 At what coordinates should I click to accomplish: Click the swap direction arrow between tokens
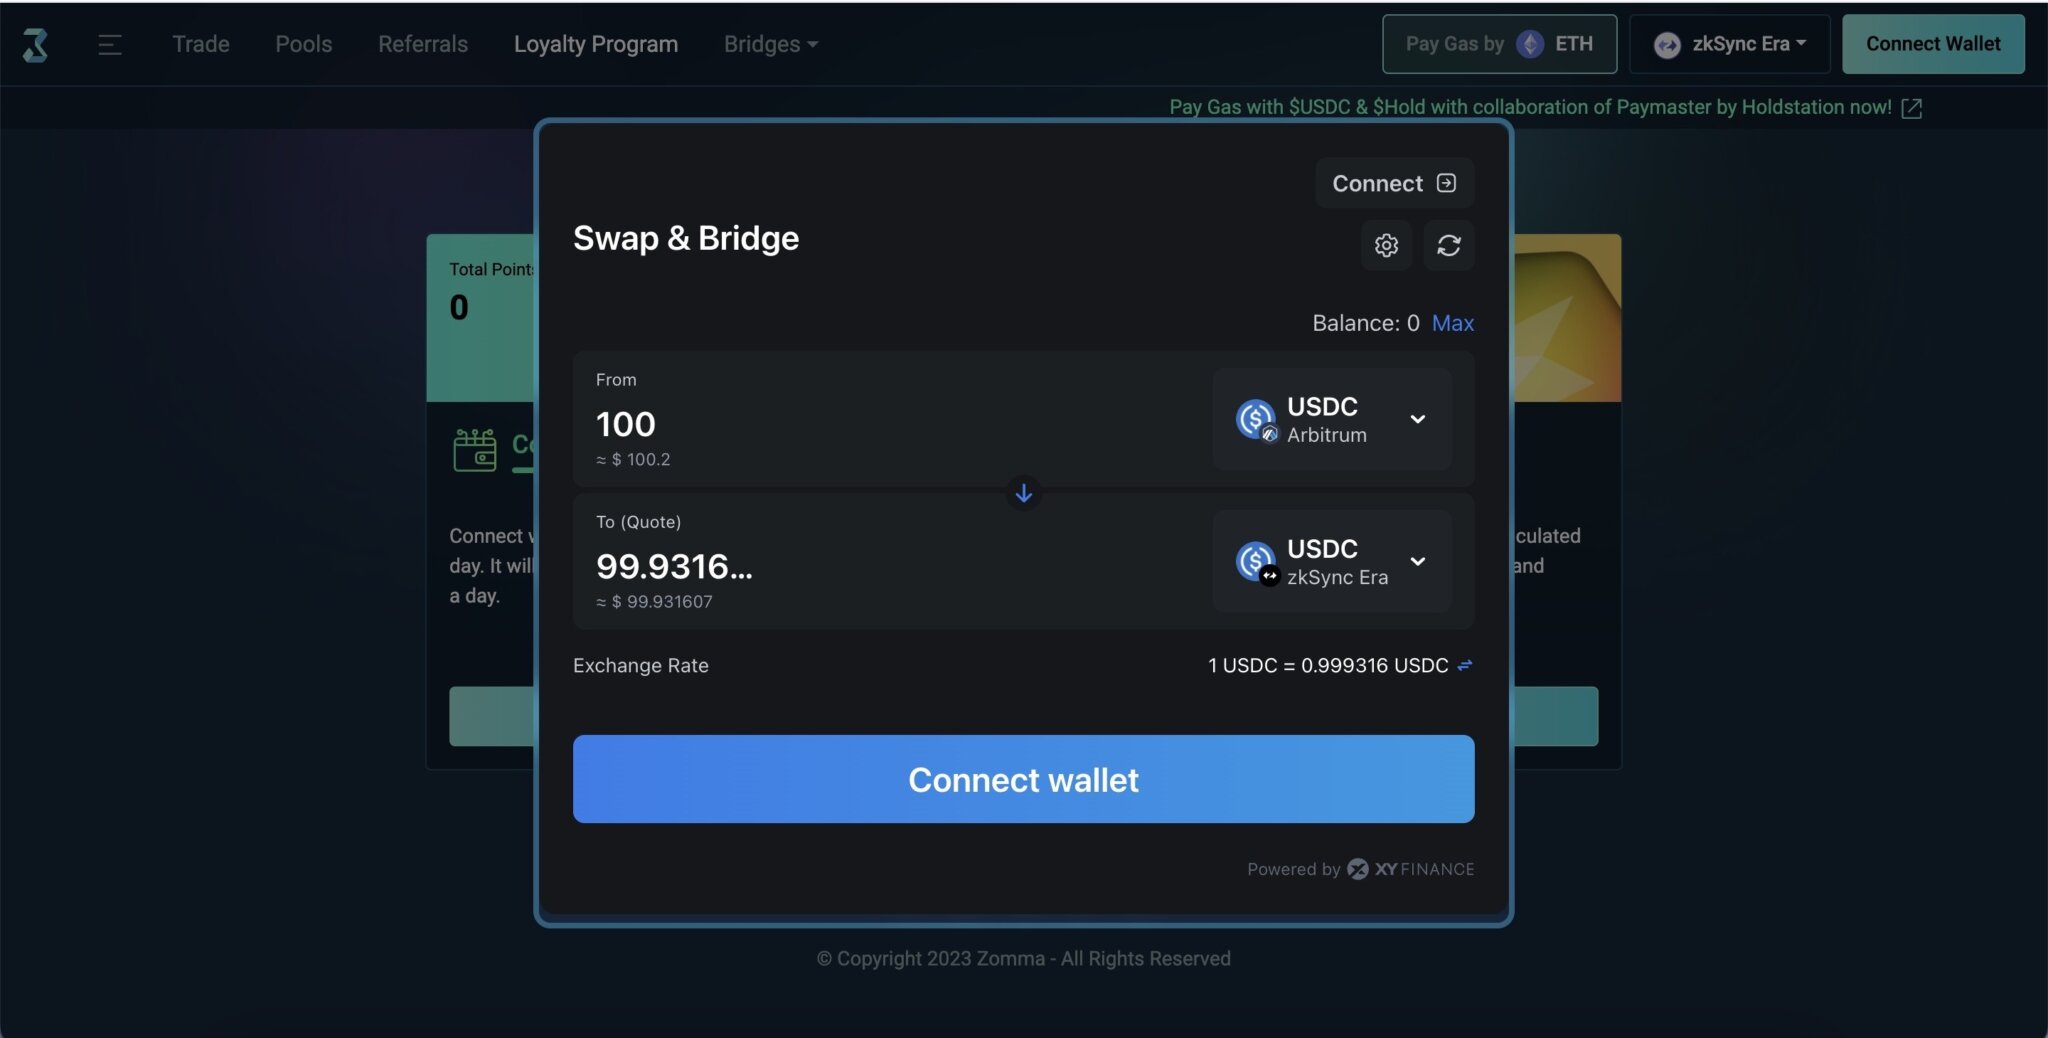(1023, 492)
